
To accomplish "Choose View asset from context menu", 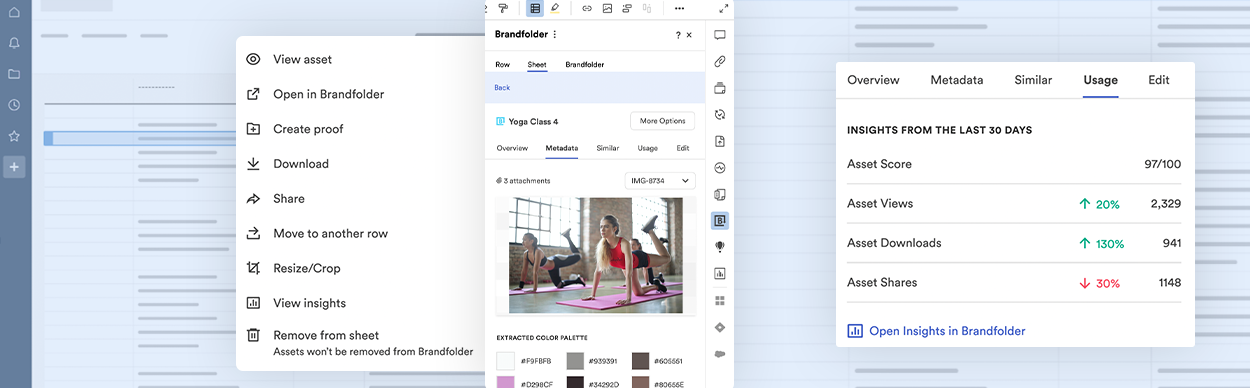I will click(303, 59).
